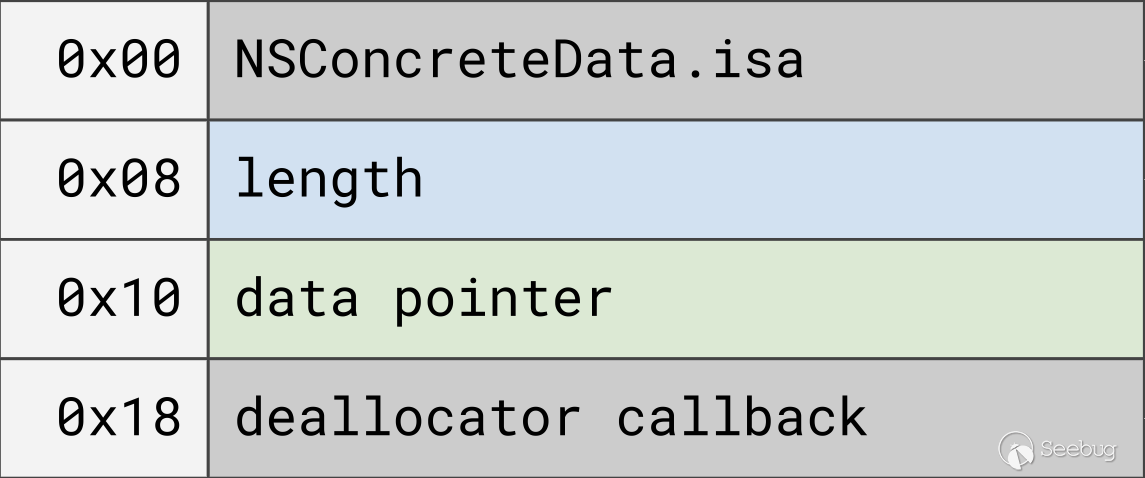Viewport: 1145px width, 478px height.
Task: Click the word pointer in third row
Action: click(502, 298)
